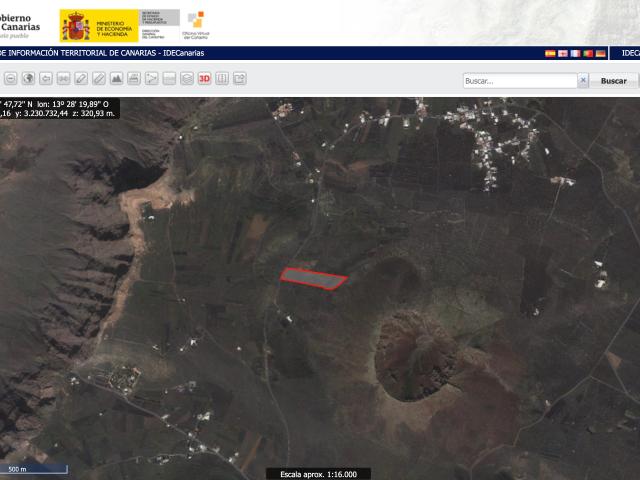Click the zoom out magnifier icon
The height and width of the screenshot is (480, 640).
(x=11, y=78)
